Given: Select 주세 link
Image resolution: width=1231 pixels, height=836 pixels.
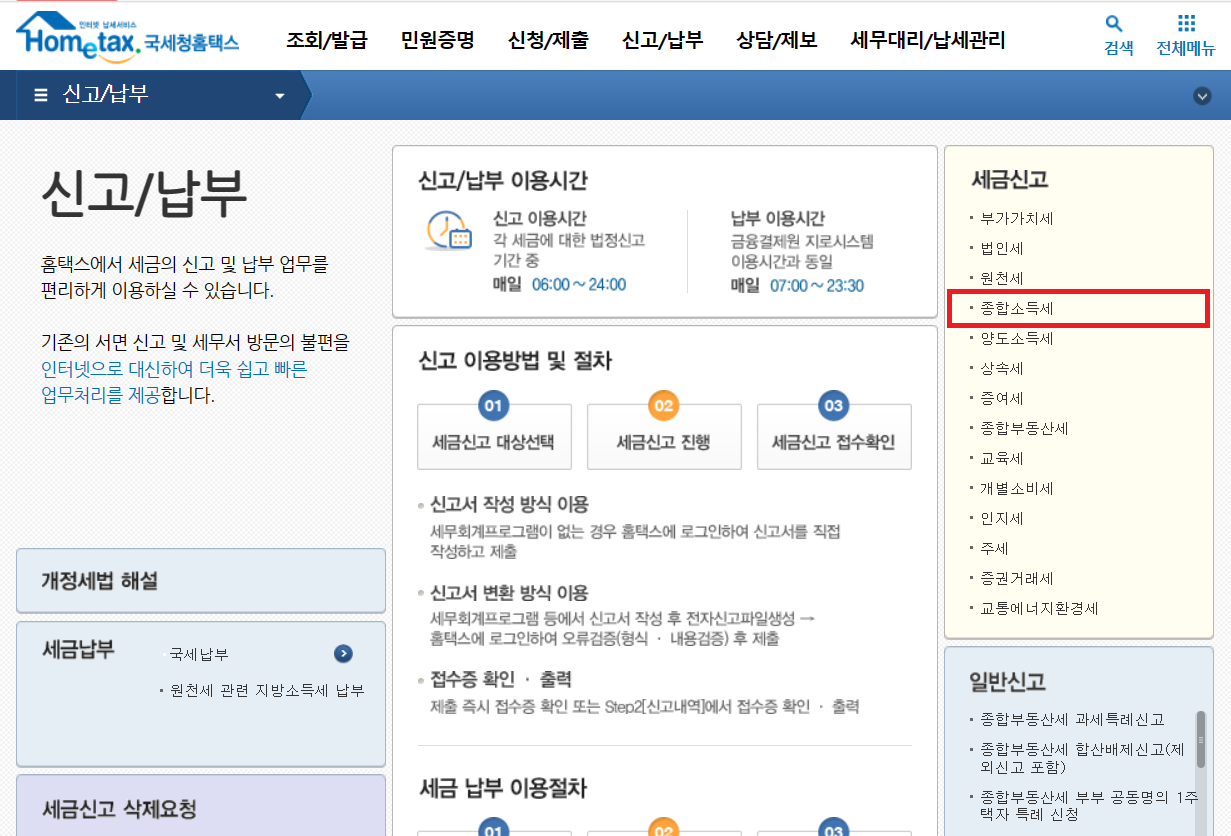Looking at the screenshot, I should (x=994, y=548).
